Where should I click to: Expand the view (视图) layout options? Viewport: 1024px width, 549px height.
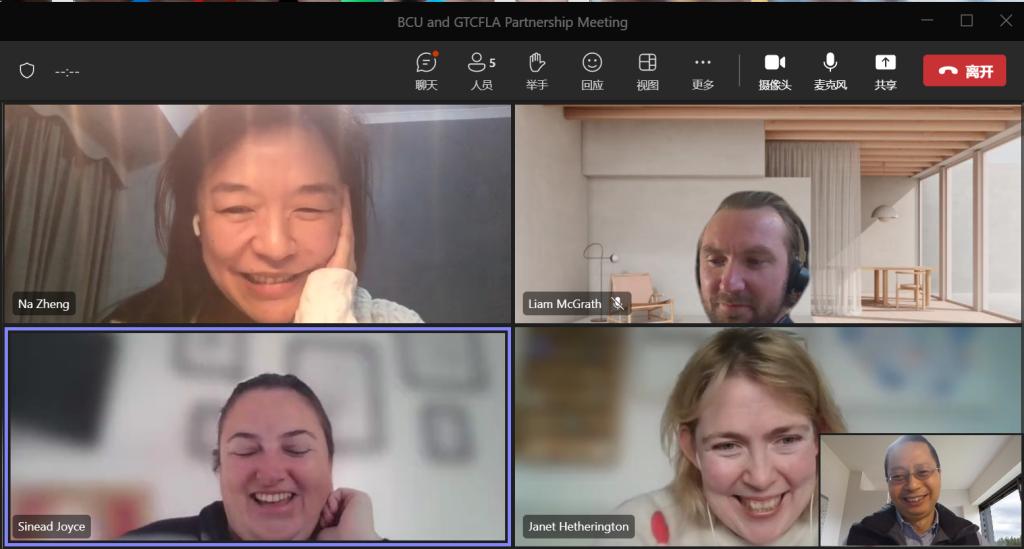tap(647, 71)
